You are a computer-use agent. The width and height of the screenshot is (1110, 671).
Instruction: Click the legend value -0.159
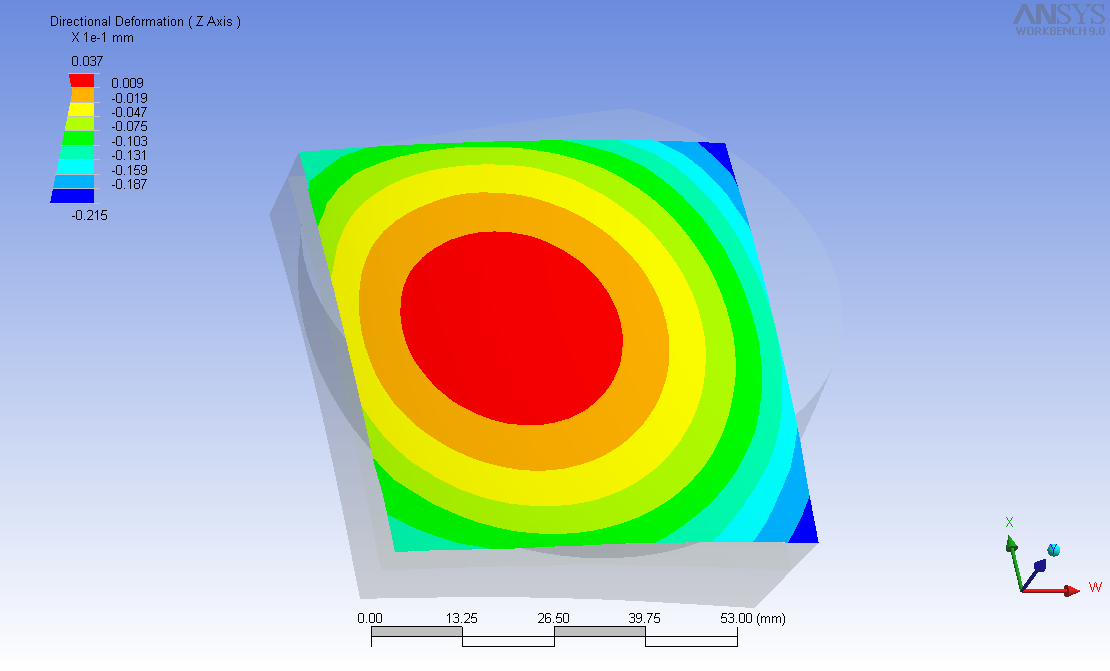(130, 171)
